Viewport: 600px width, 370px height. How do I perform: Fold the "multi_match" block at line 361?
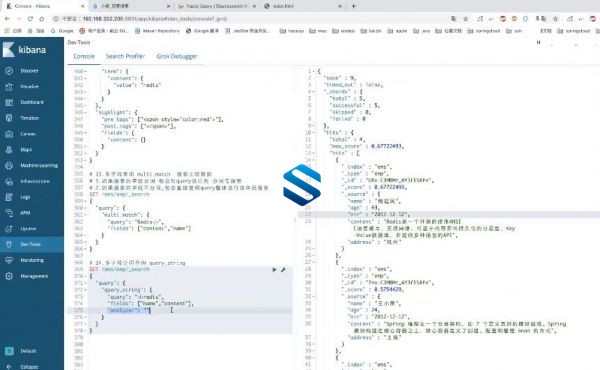point(86,215)
